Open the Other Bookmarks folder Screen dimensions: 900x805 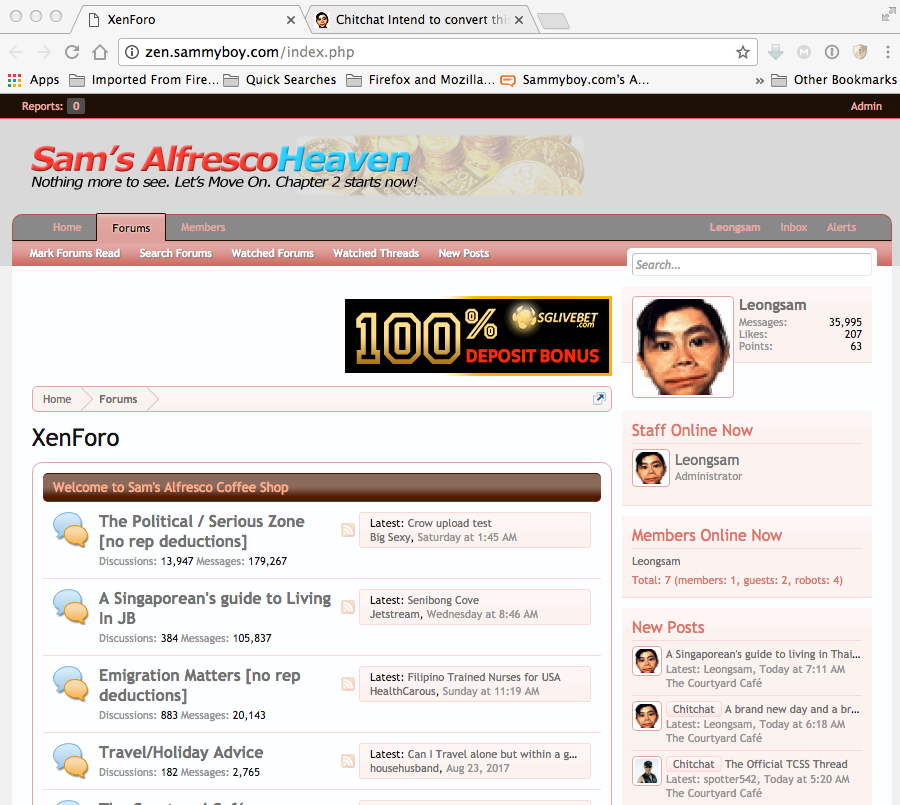click(833, 80)
